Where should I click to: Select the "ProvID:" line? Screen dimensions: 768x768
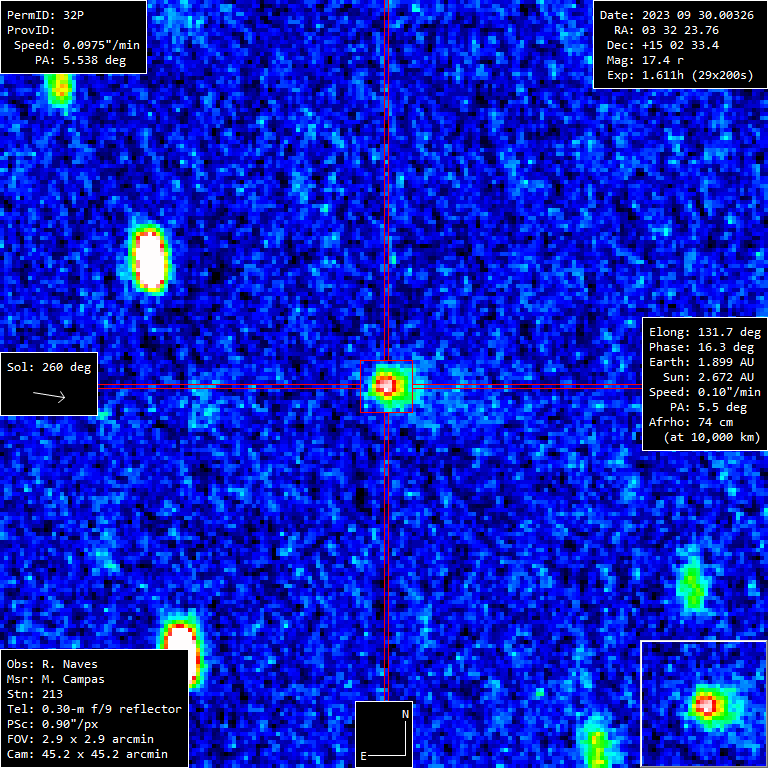click(31, 30)
